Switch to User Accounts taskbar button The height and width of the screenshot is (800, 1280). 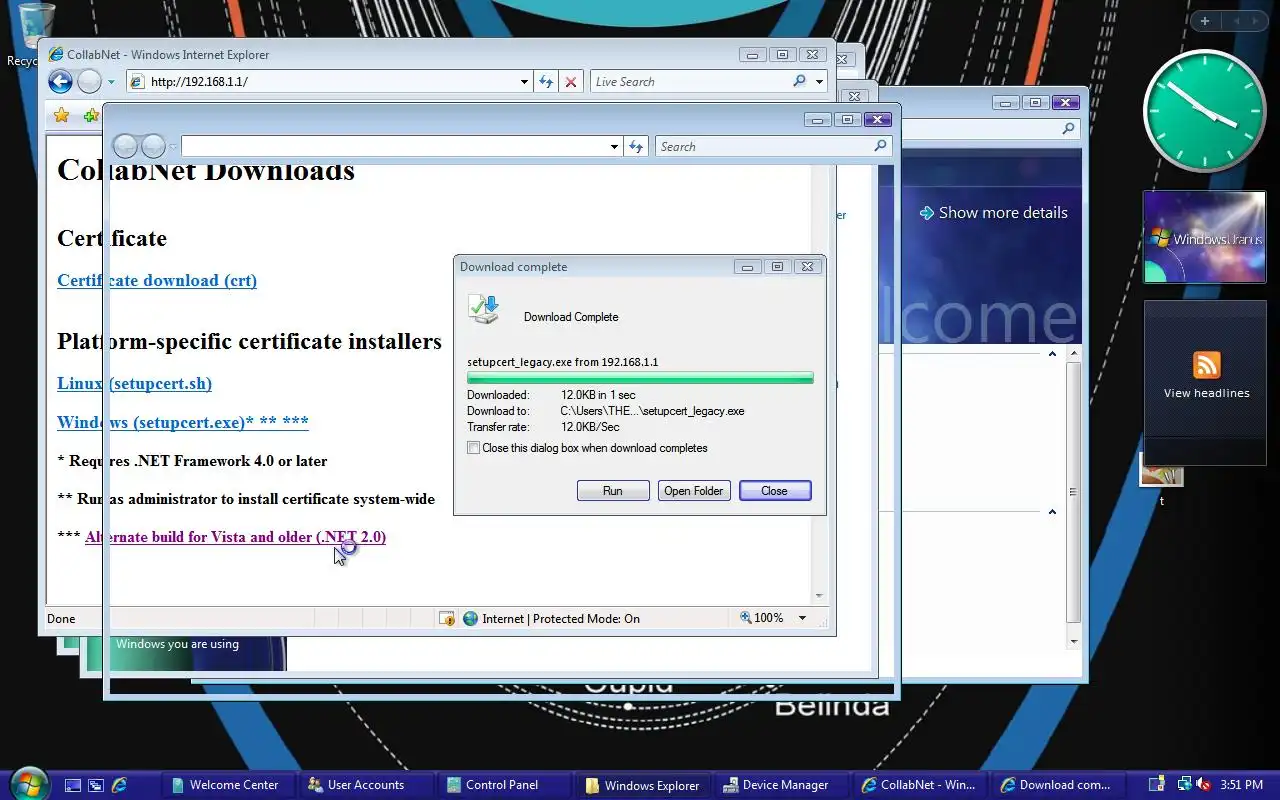coord(367,785)
